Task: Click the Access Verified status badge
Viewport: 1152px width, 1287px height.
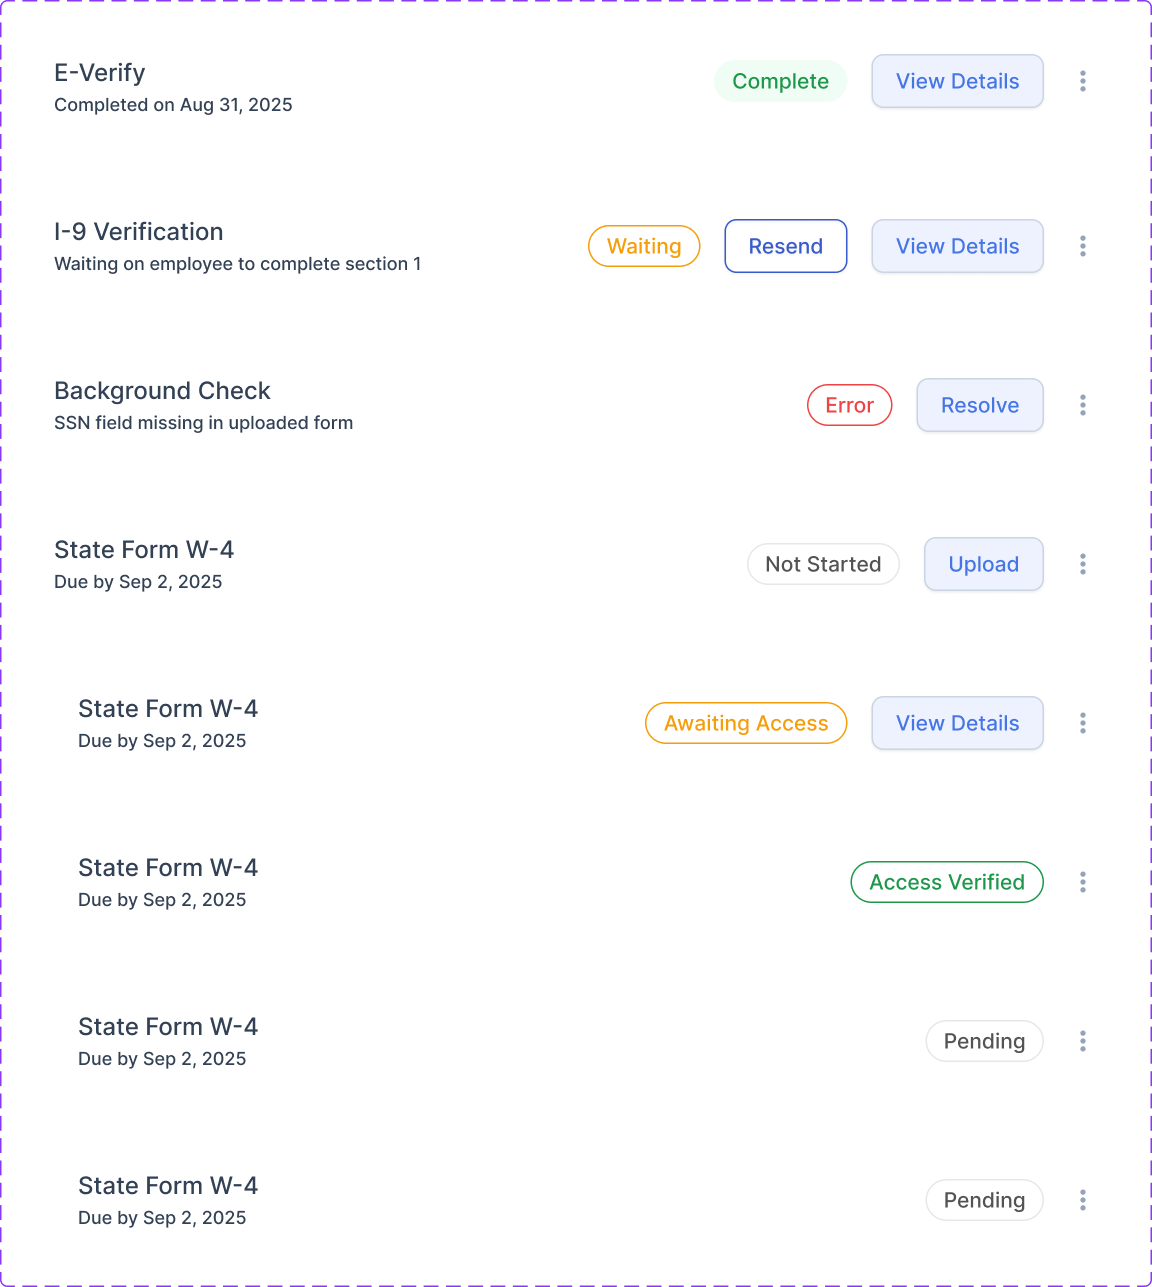Action: point(946,882)
